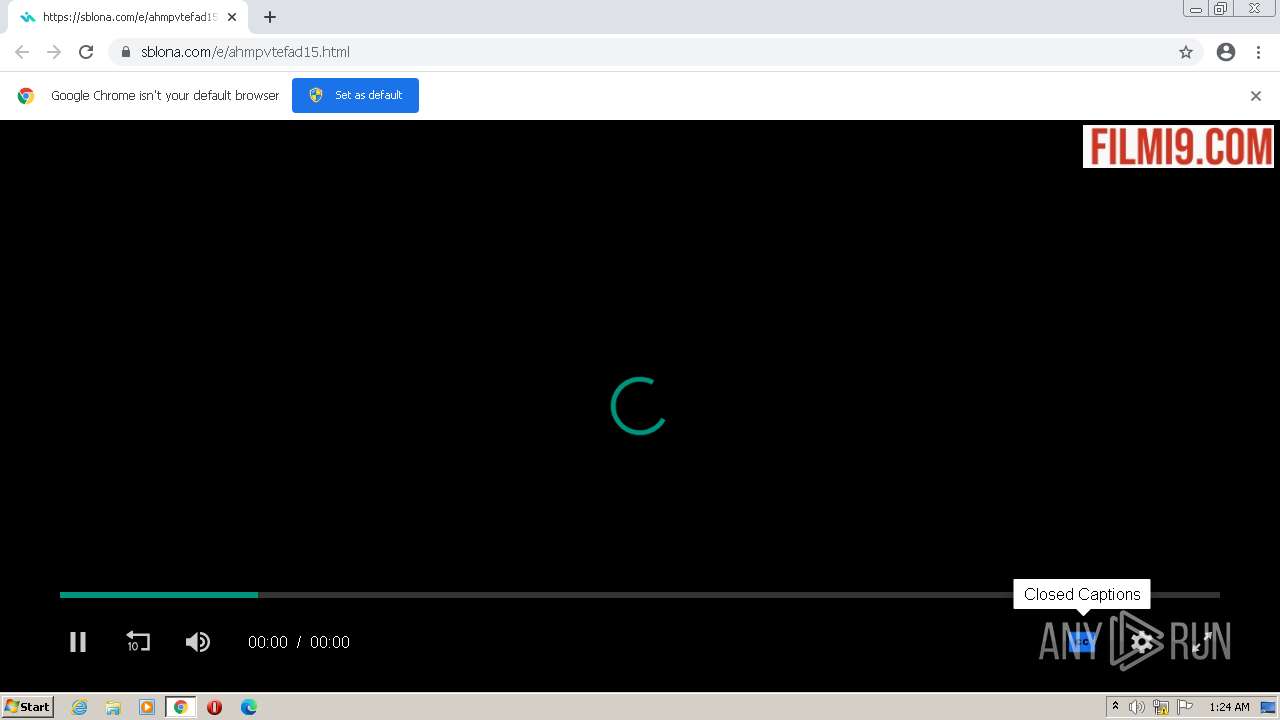This screenshot has width=1280, height=720.
Task: Show hidden system tray icons
Action: tap(1115, 707)
